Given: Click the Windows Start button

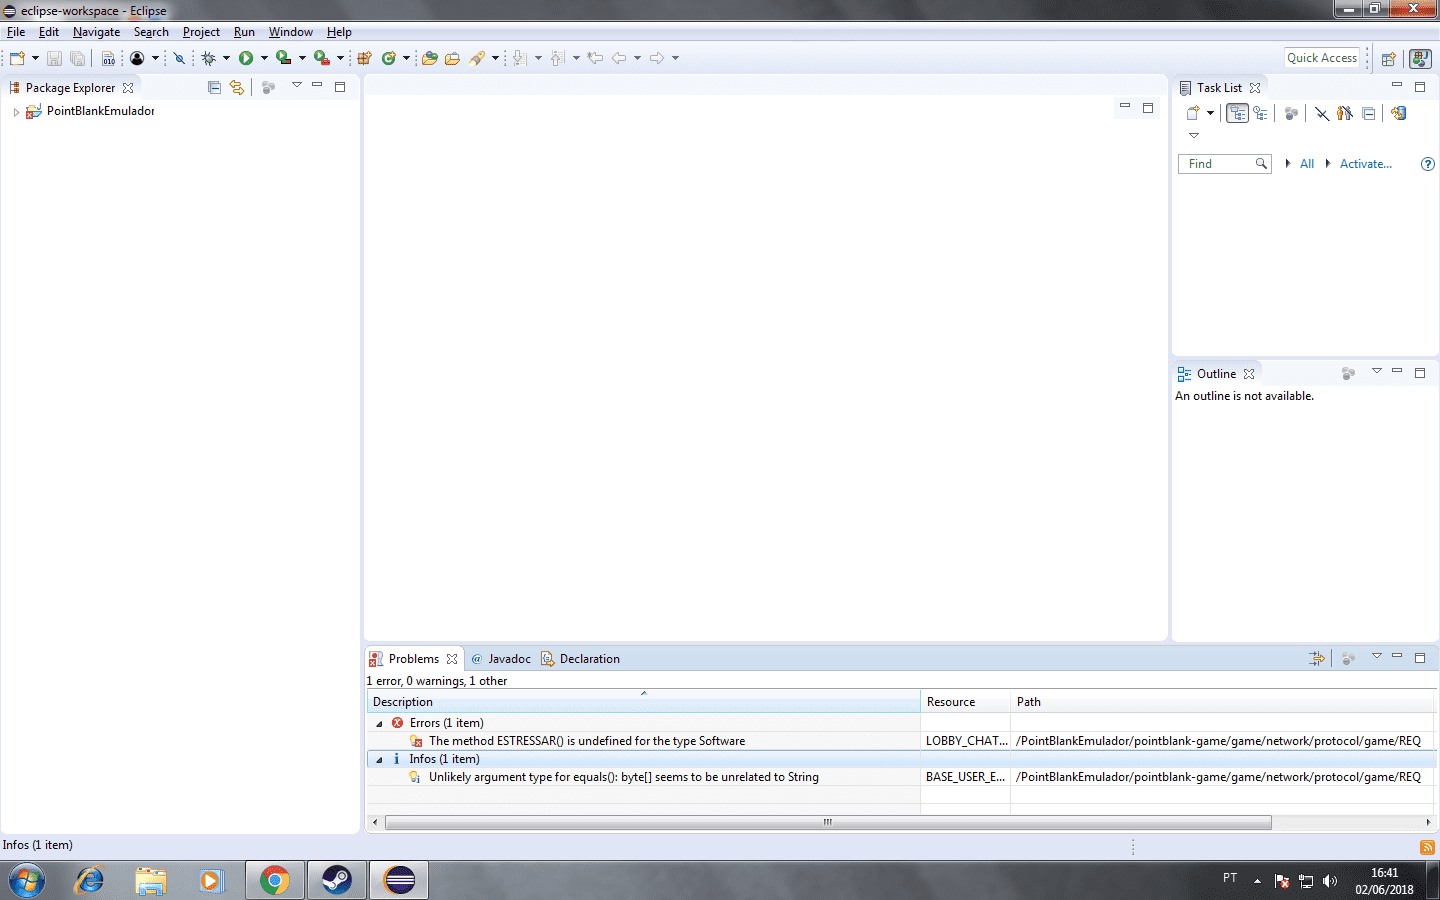Looking at the screenshot, I should pos(27,880).
